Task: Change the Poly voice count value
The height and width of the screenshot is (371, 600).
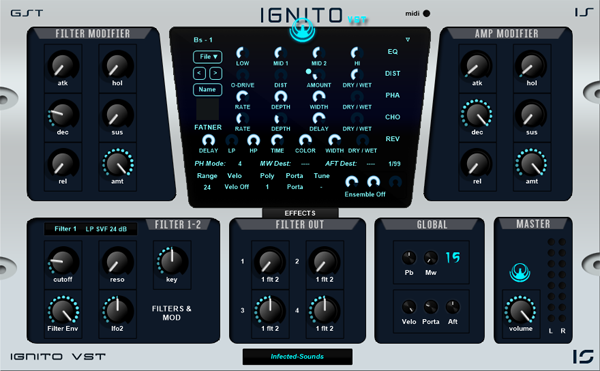Action: (x=267, y=187)
